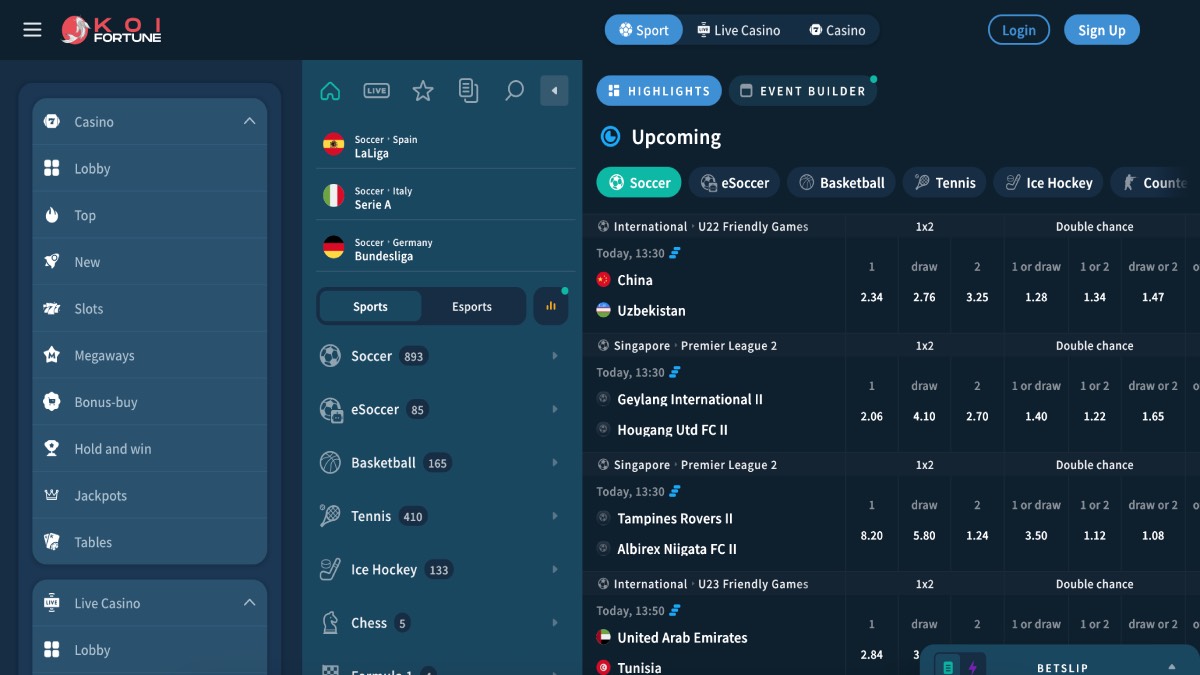The image size is (1200, 675).
Task: Click the Login button
Action: pyautogui.click(x=1018, y=30)
